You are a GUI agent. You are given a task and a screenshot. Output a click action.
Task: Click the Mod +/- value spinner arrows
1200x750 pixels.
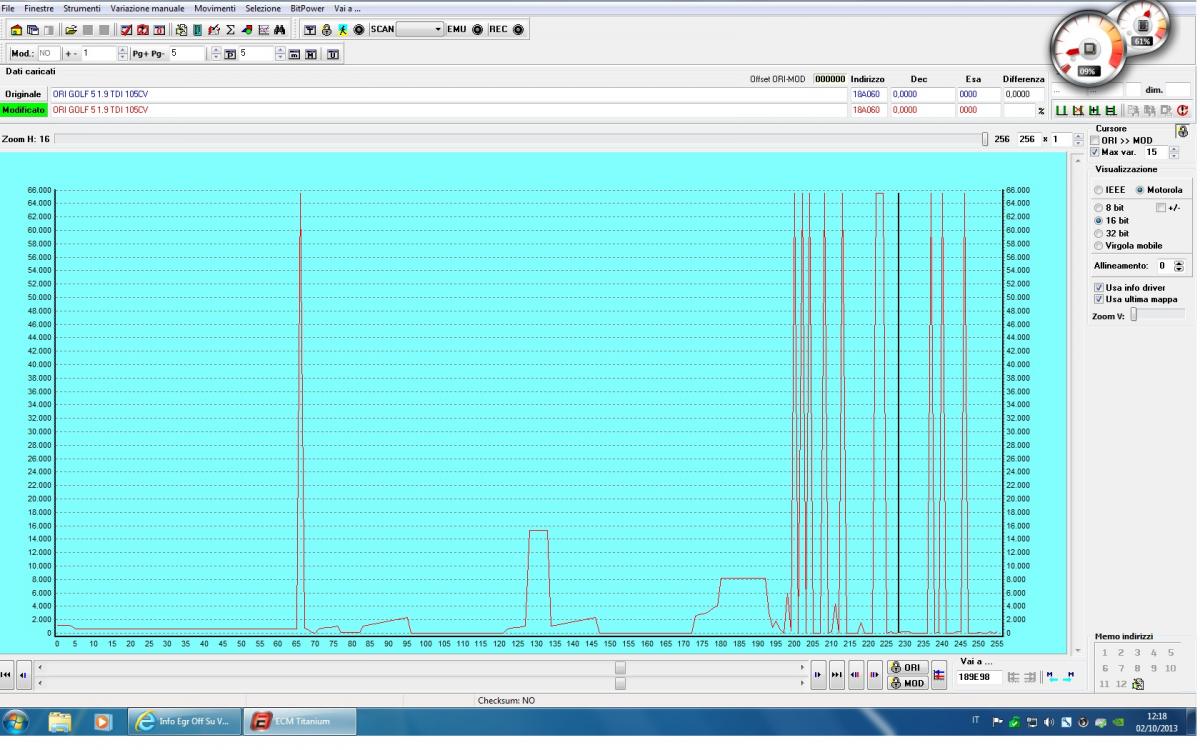[x=124, y=53]
